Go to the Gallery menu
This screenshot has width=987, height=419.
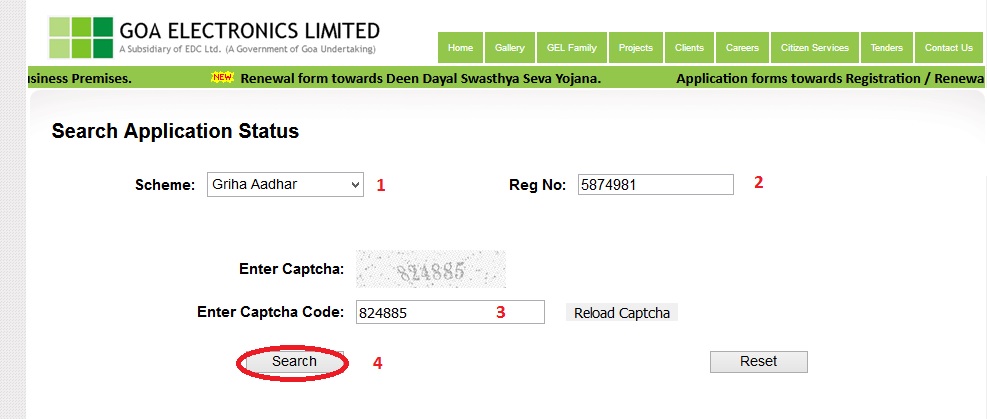[510, 48]
